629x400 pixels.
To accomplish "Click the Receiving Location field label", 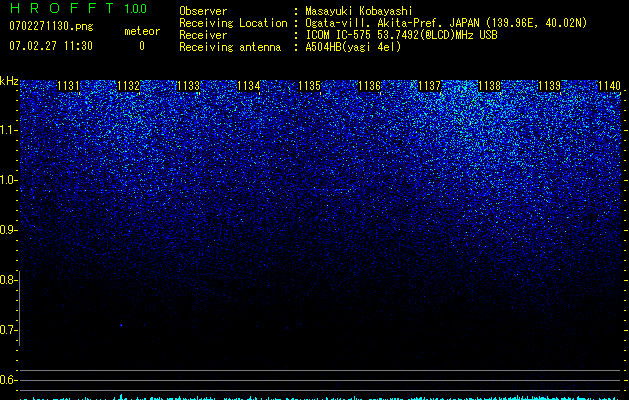I will 233,23.
